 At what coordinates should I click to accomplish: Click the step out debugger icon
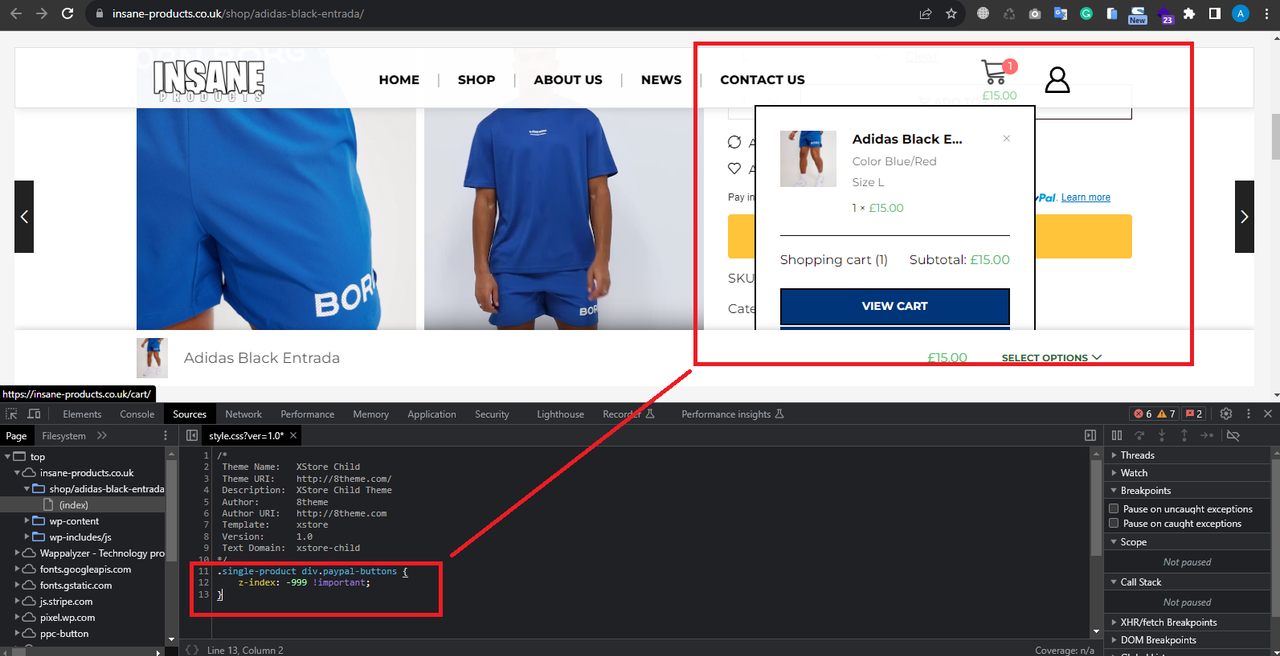tap(1184, 435)
